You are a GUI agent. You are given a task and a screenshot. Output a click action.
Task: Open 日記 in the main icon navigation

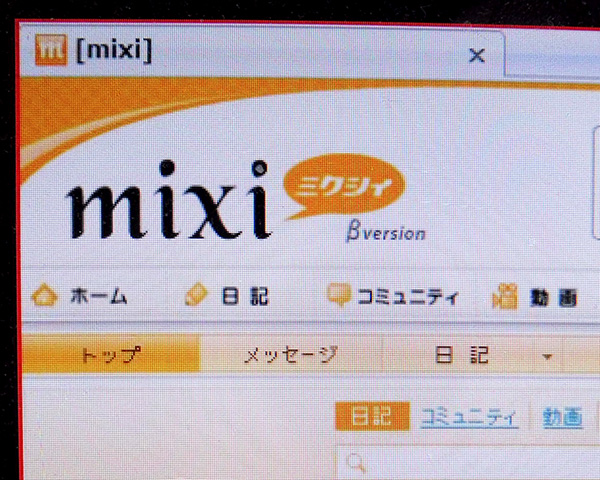(x=245, y=296)
